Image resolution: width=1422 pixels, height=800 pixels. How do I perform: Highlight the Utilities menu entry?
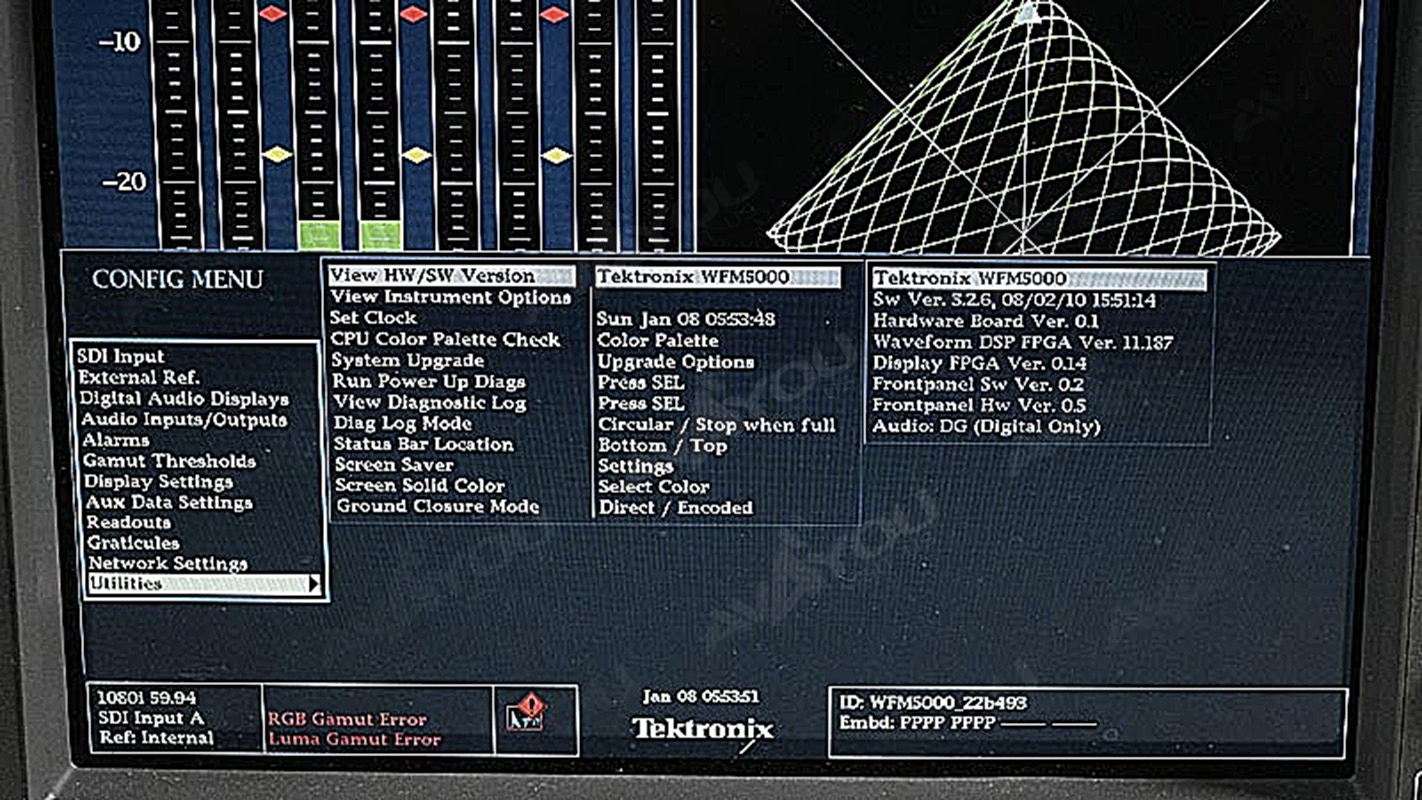point(204,584)
